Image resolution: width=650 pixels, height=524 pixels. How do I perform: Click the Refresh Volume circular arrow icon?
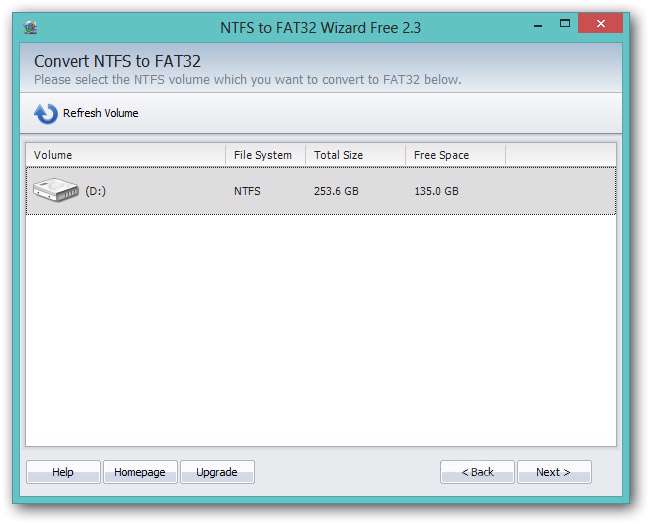pos(45,114)
